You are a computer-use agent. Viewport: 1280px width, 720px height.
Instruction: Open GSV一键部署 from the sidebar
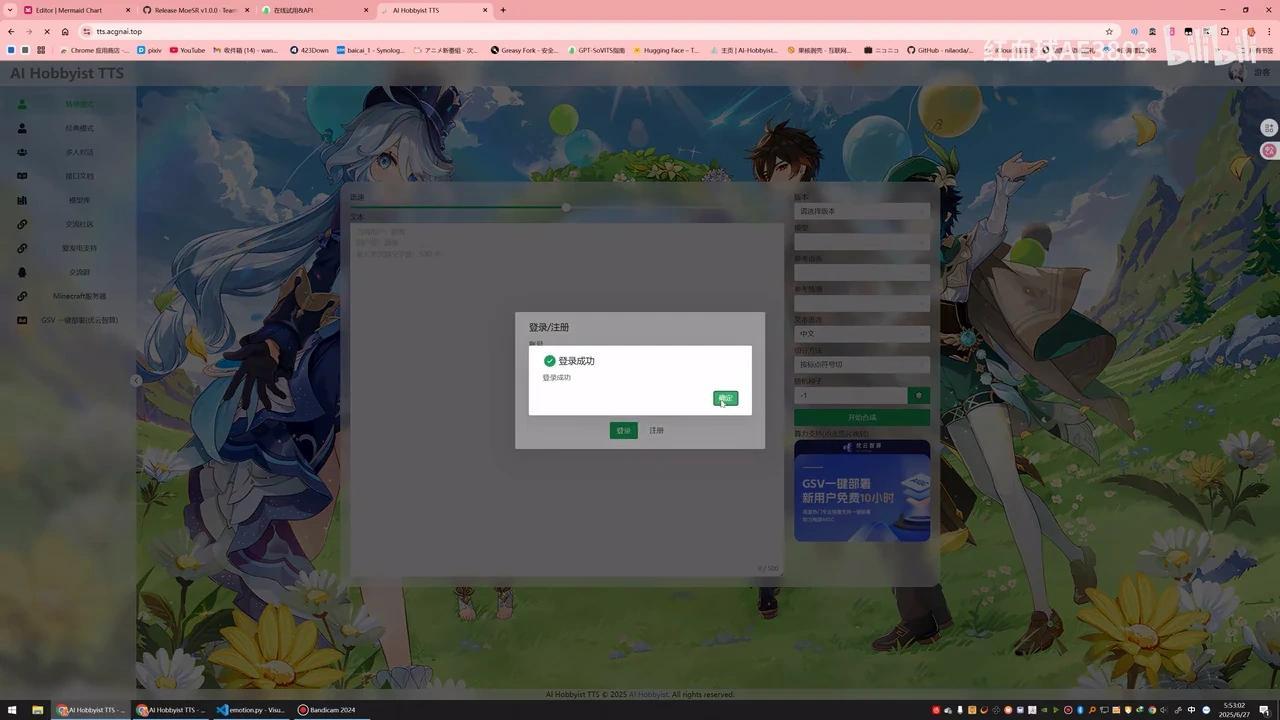point(22,319)
